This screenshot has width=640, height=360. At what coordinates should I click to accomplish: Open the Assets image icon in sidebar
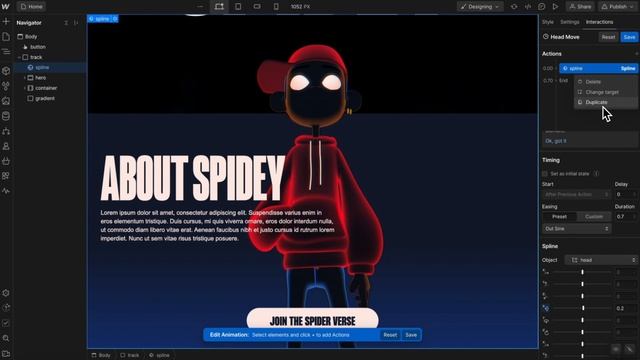pyautogui.click(x=6, y=101)
